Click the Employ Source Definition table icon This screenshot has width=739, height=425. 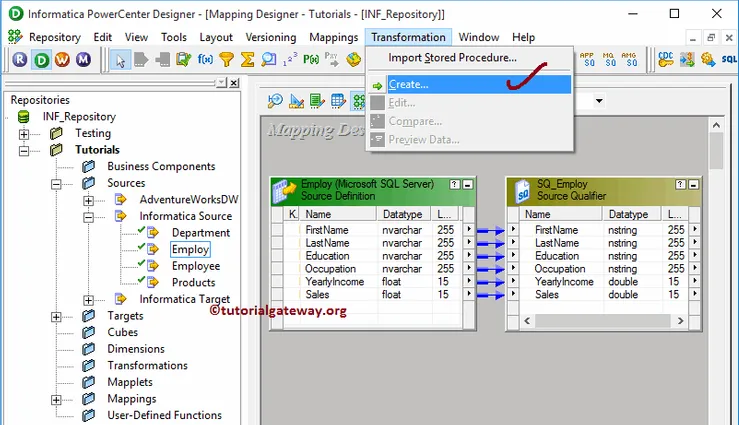coord(284,190)
